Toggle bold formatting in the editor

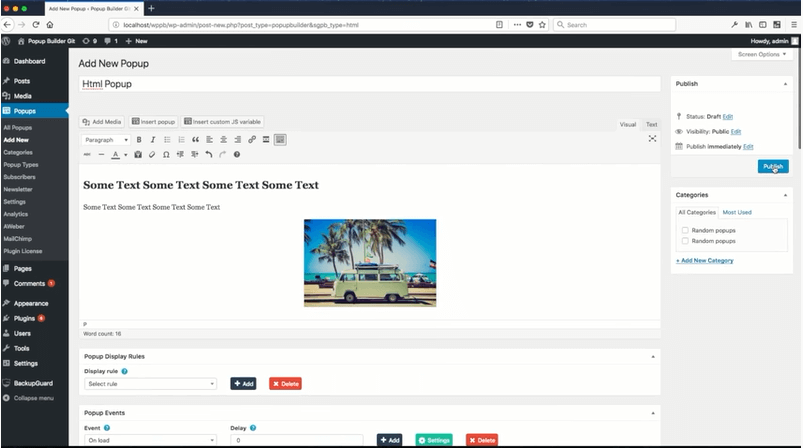pos(139,140)
